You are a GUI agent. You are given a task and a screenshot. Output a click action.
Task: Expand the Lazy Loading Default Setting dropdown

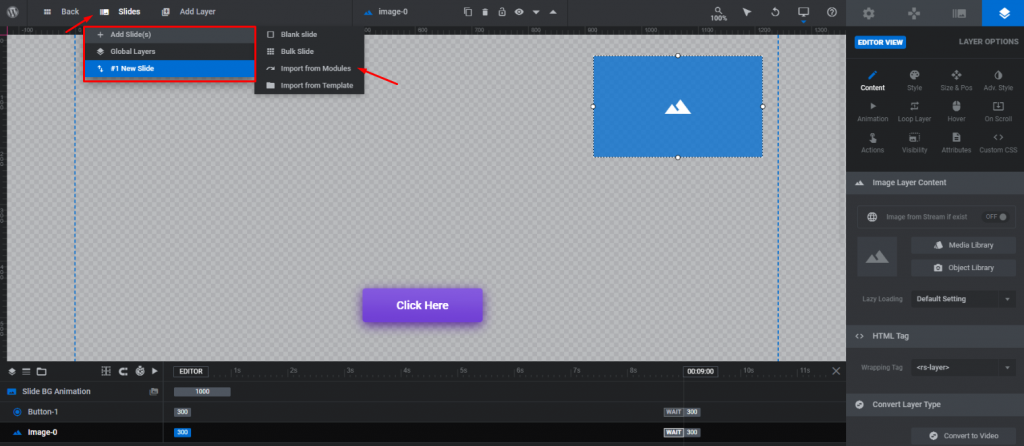tap(963, 299)
